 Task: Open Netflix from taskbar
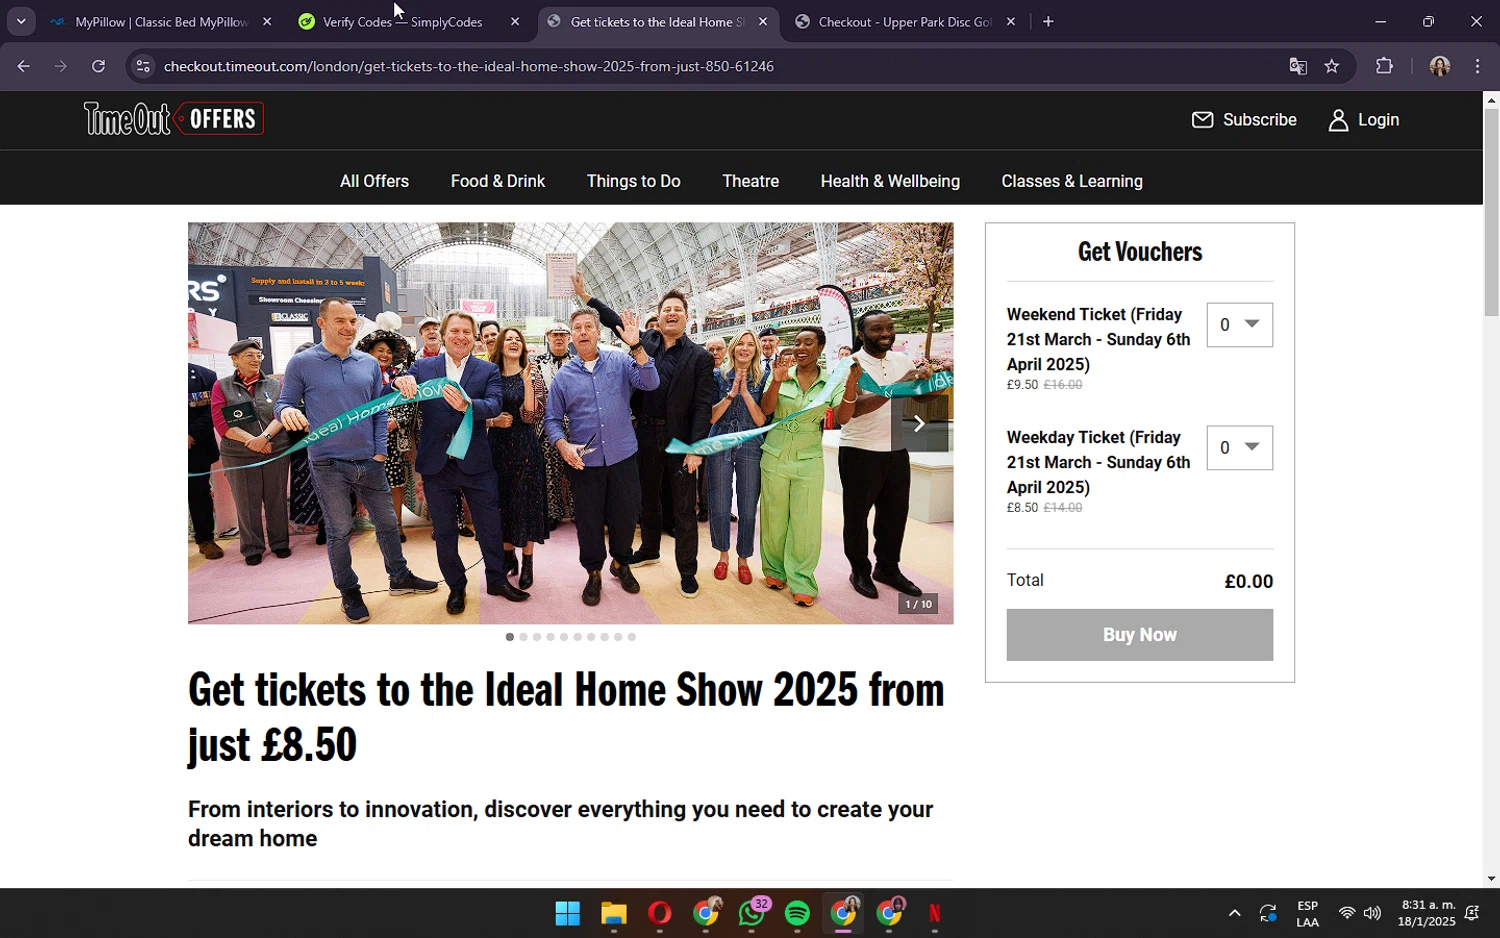935,914
